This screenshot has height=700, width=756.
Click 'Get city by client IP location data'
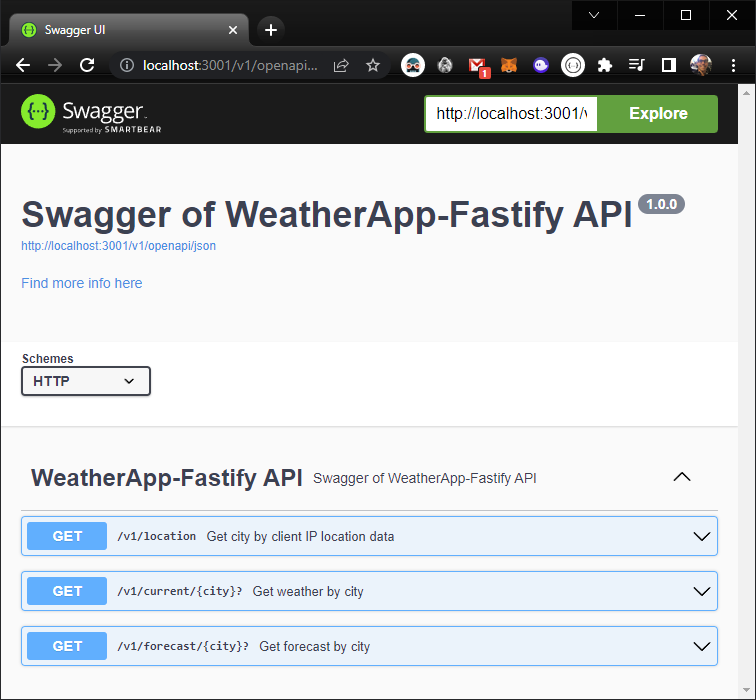tap(300, 536)
